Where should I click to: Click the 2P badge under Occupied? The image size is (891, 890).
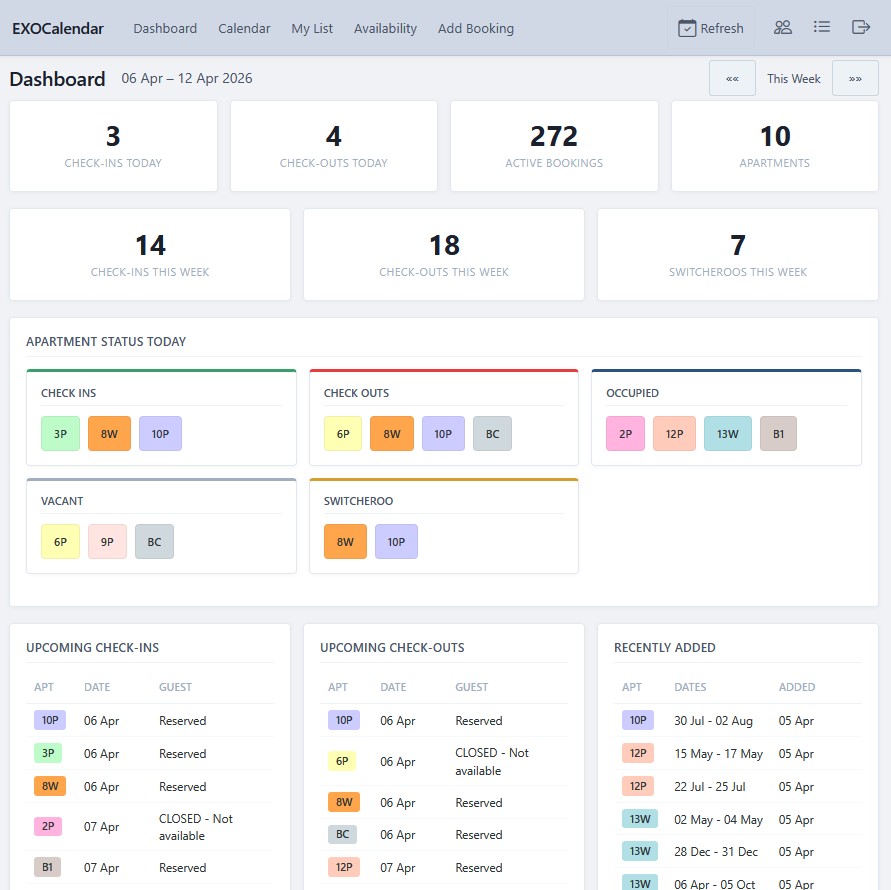(624, 433)
